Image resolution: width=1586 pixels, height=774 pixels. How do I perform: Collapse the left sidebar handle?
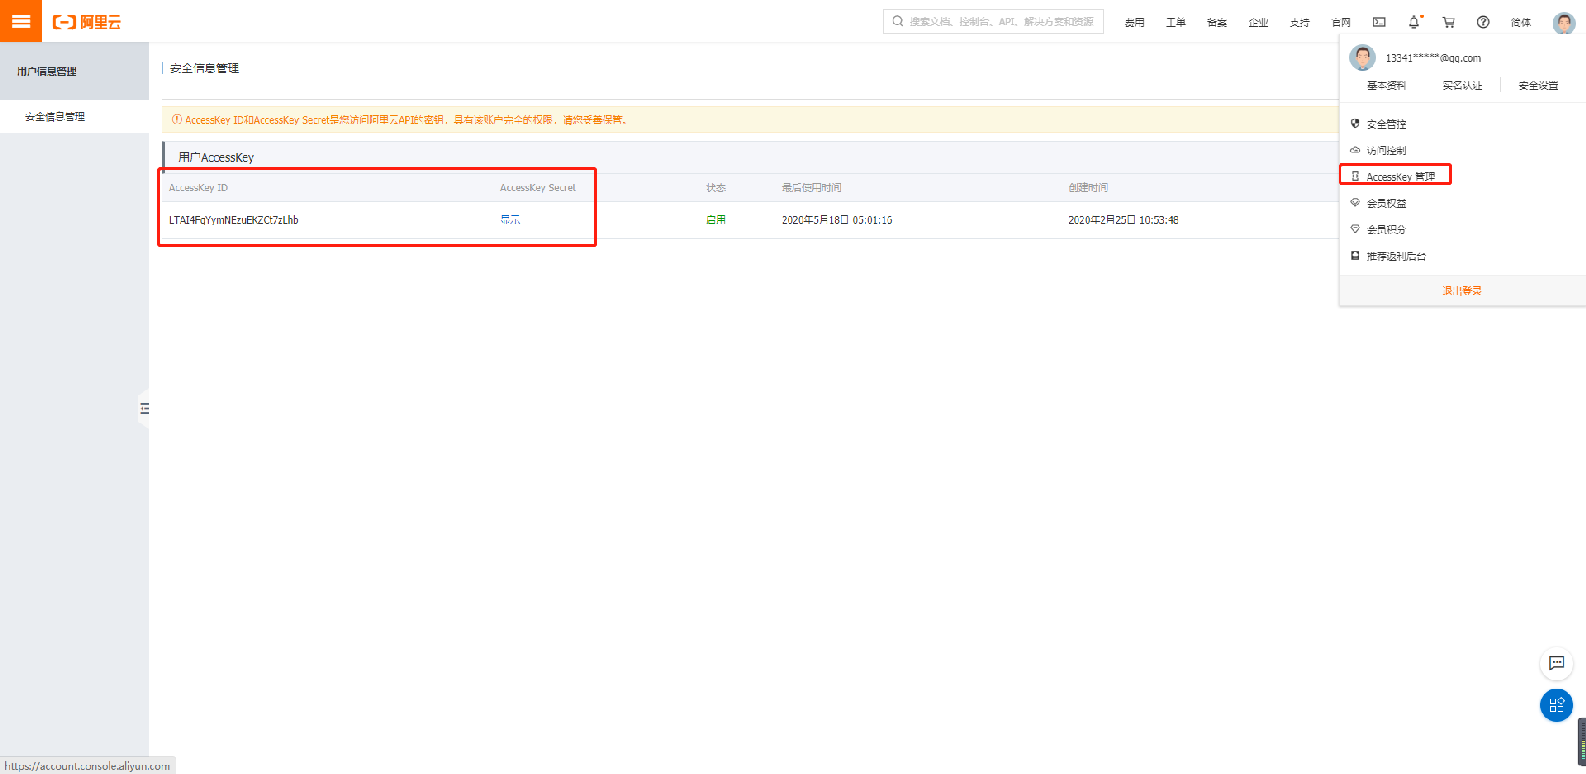click(x=144, y=409)
